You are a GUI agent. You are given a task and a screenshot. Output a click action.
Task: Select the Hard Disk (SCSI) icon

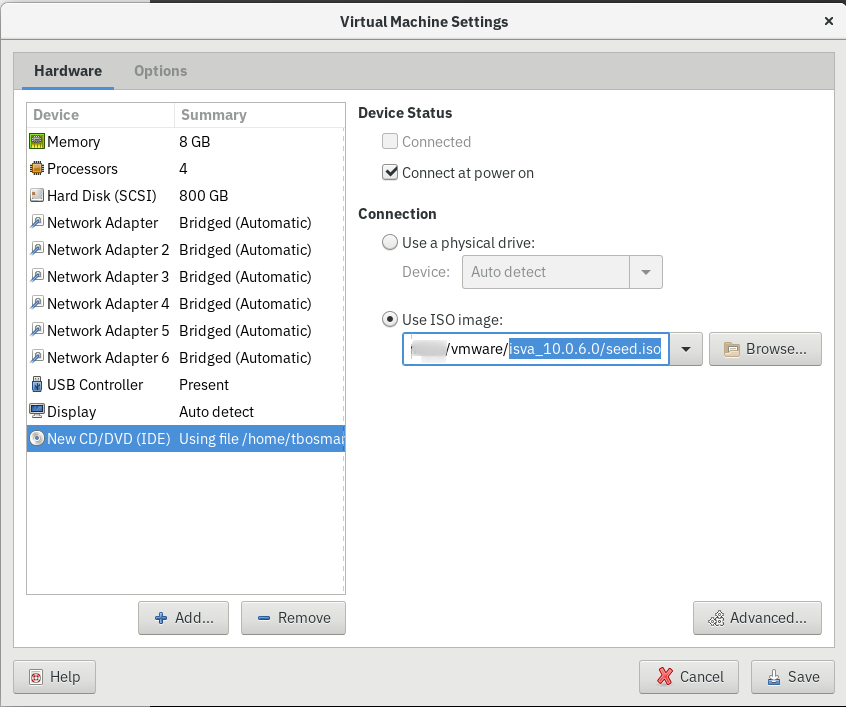coord(37,195)
